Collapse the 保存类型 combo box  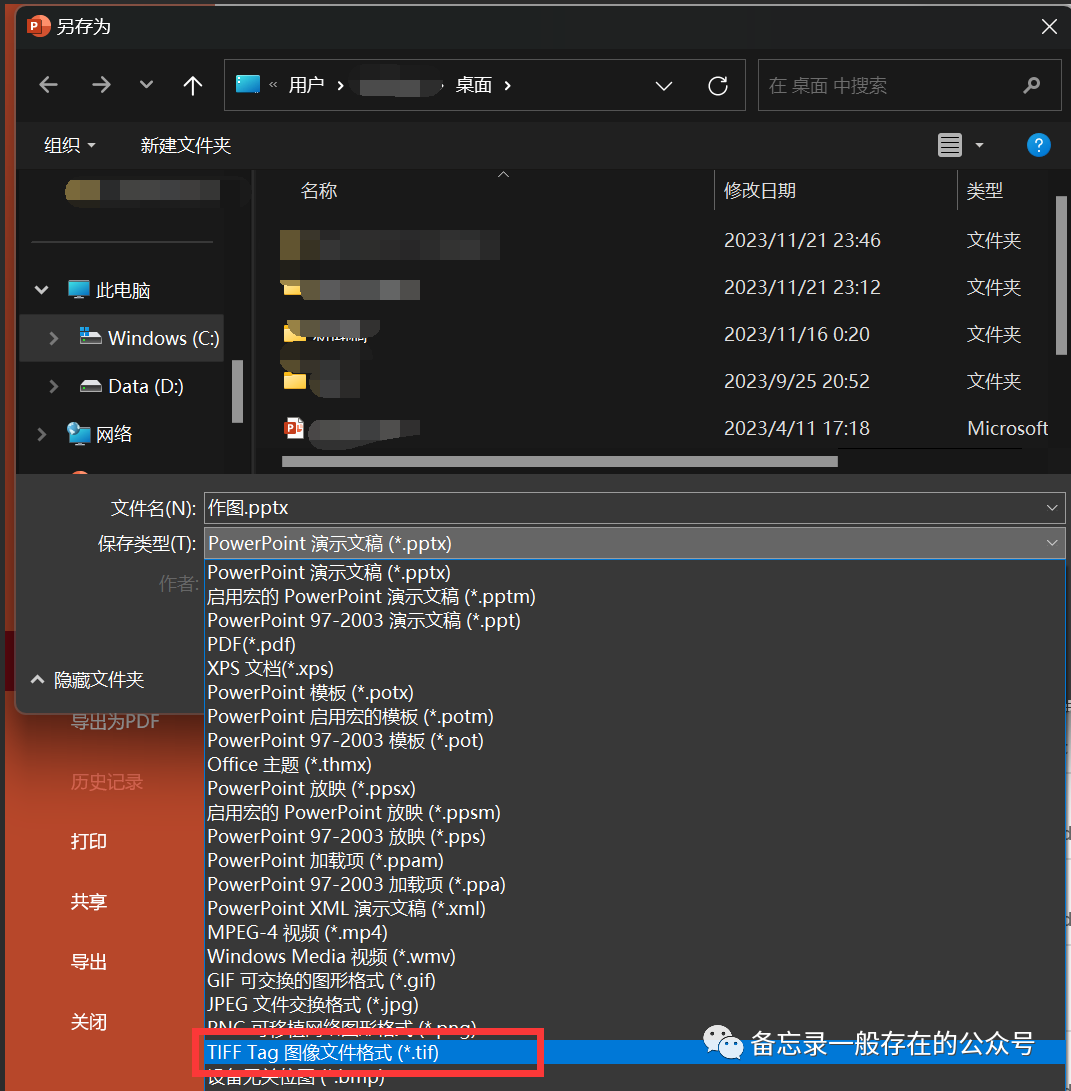pyautogui.click(x=1052, y=543)
